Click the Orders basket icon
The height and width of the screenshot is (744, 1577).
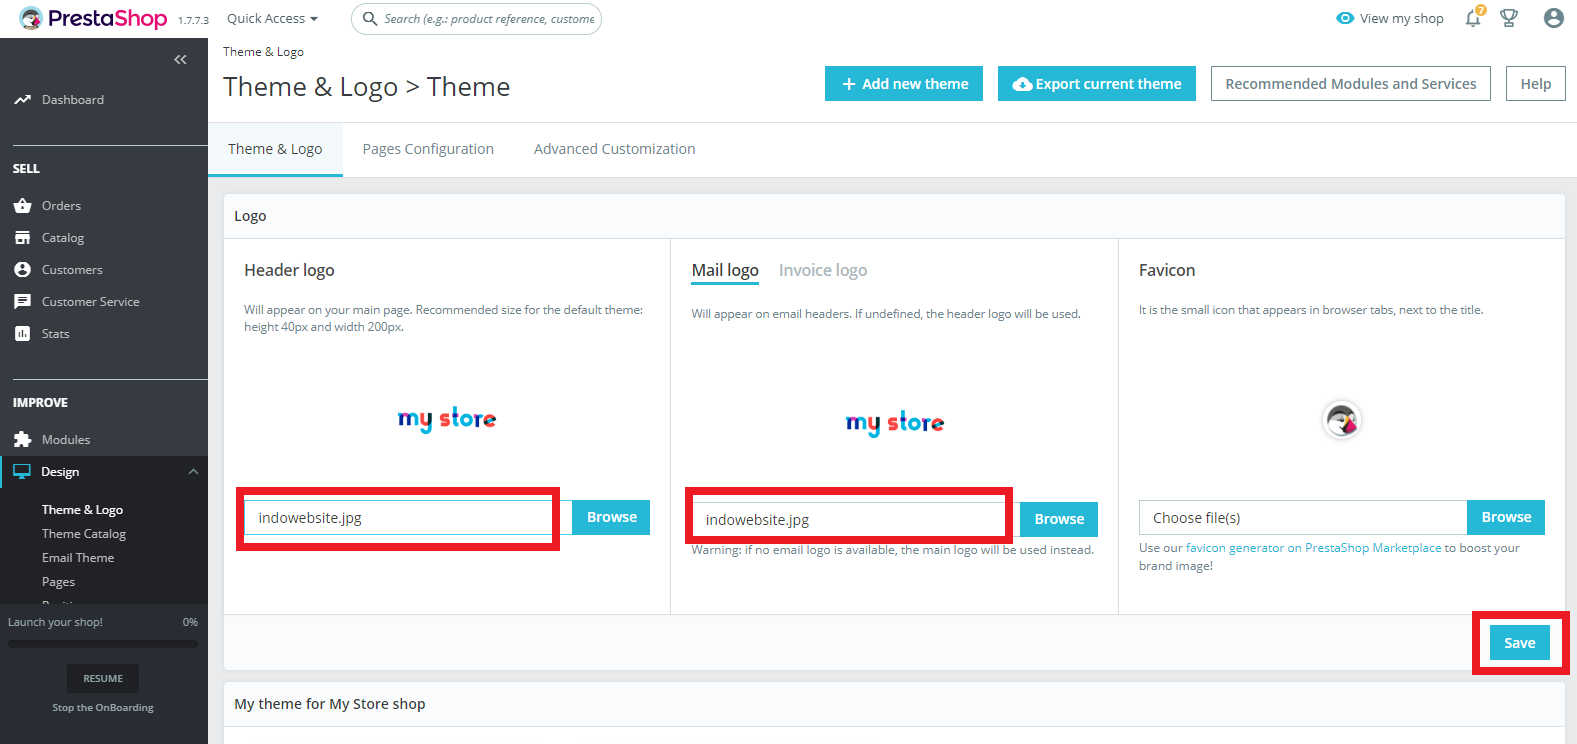(22, 206)
